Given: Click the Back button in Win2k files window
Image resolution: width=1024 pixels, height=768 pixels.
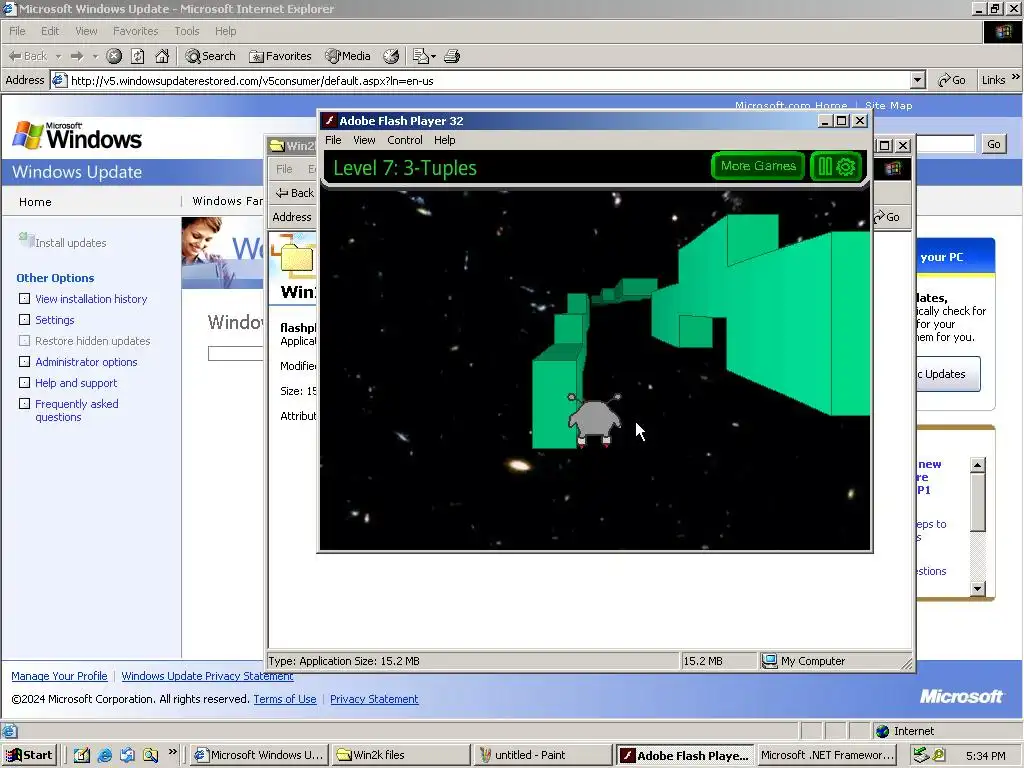Looking at the screenshot, I should coord(295,193).
